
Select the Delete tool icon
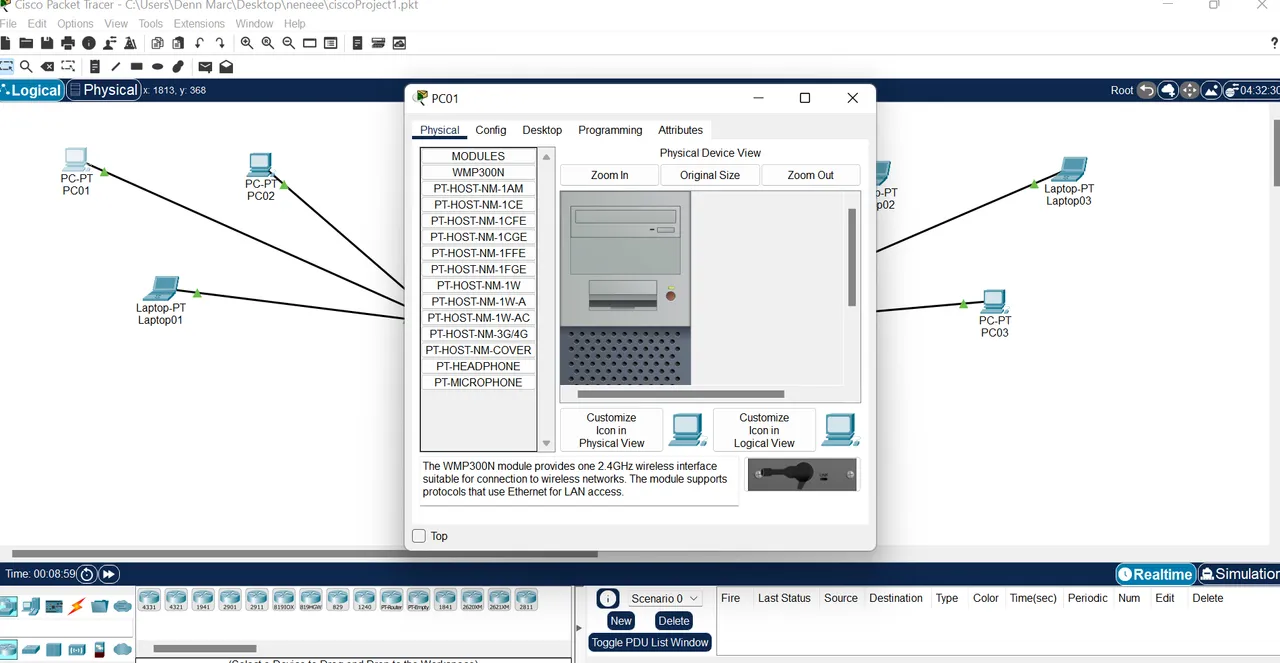[47, 67]
